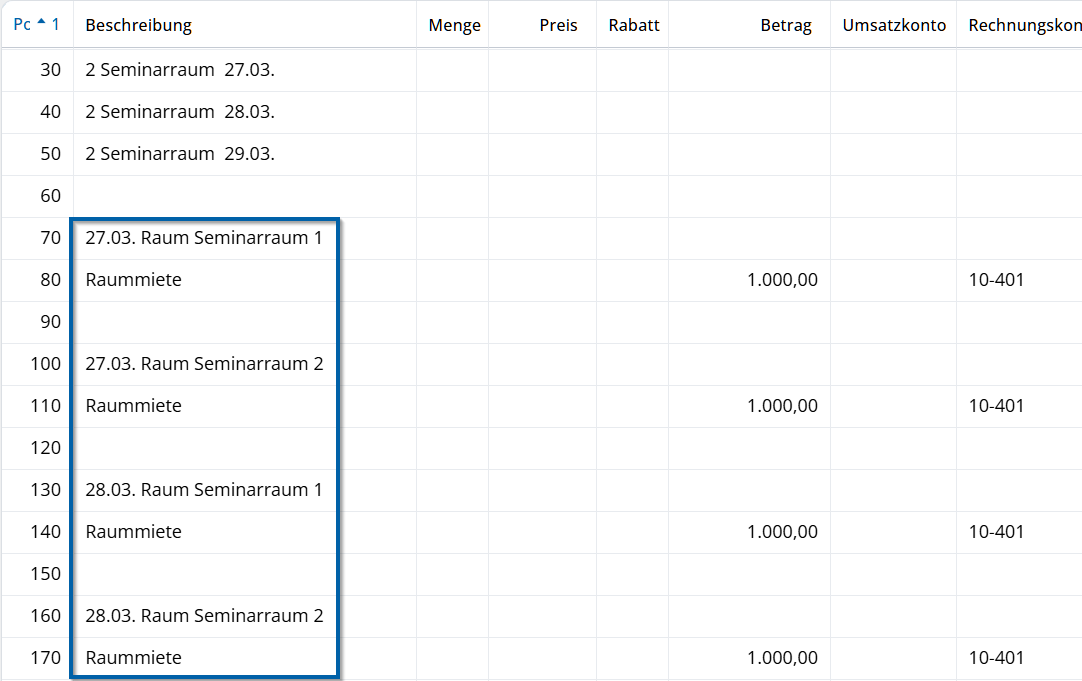Click the Umsatzkonto column header
The height and width of the screenshot is (681, 1082).
point(894,25)
